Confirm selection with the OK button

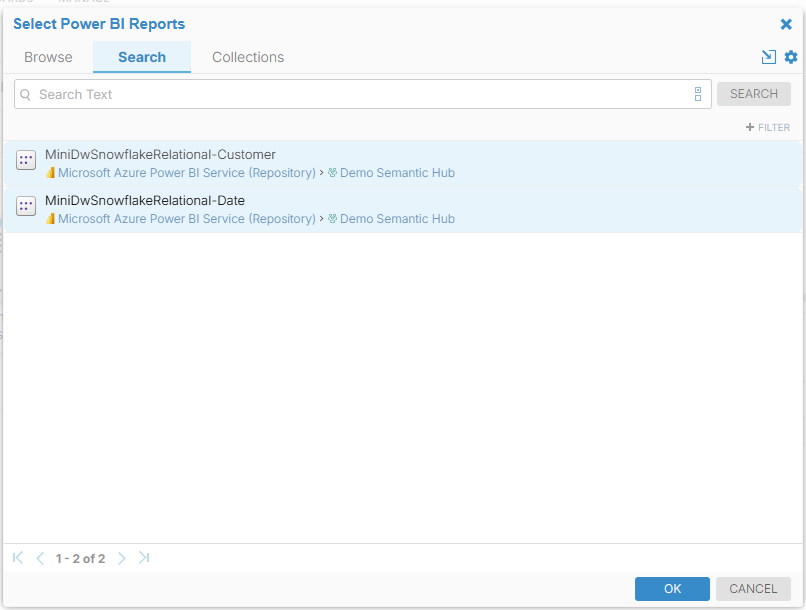pyautogui.click(x=672, y=589)
